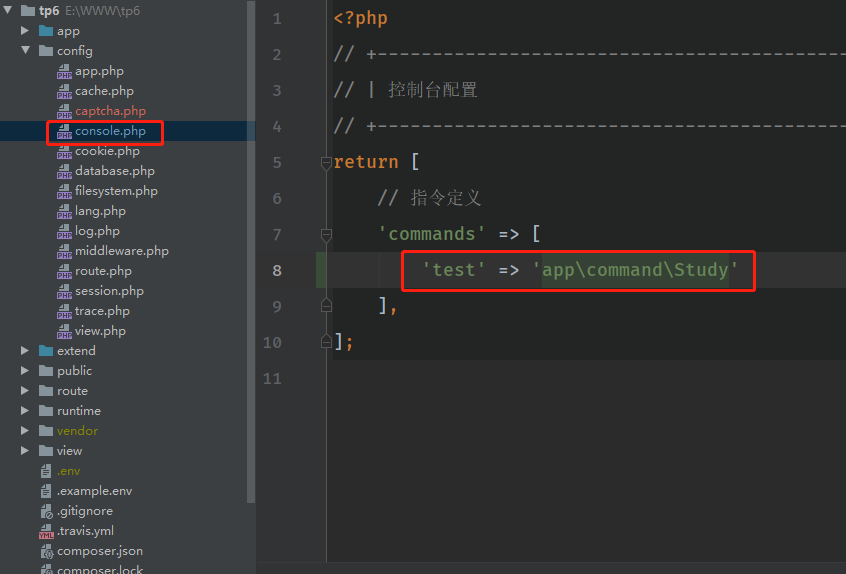The height and width of the screenshot is (574, 846).
Task: Click the public folder icon
Action: [x=46, y=371]
